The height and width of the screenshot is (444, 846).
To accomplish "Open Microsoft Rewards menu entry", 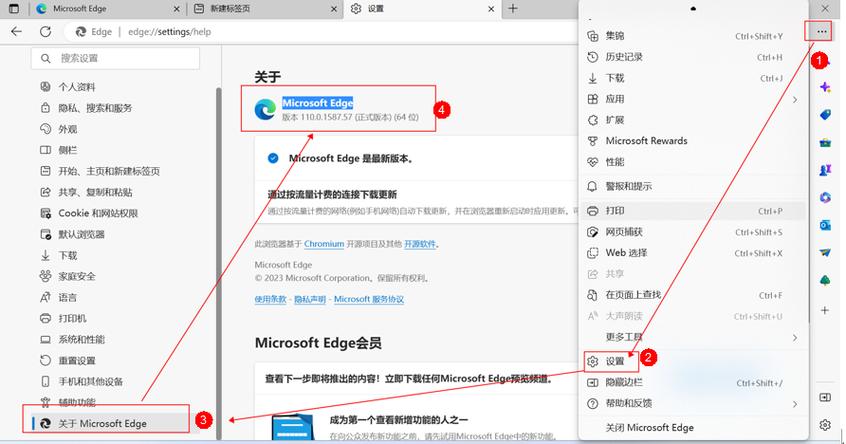I will tap(694, 141).
